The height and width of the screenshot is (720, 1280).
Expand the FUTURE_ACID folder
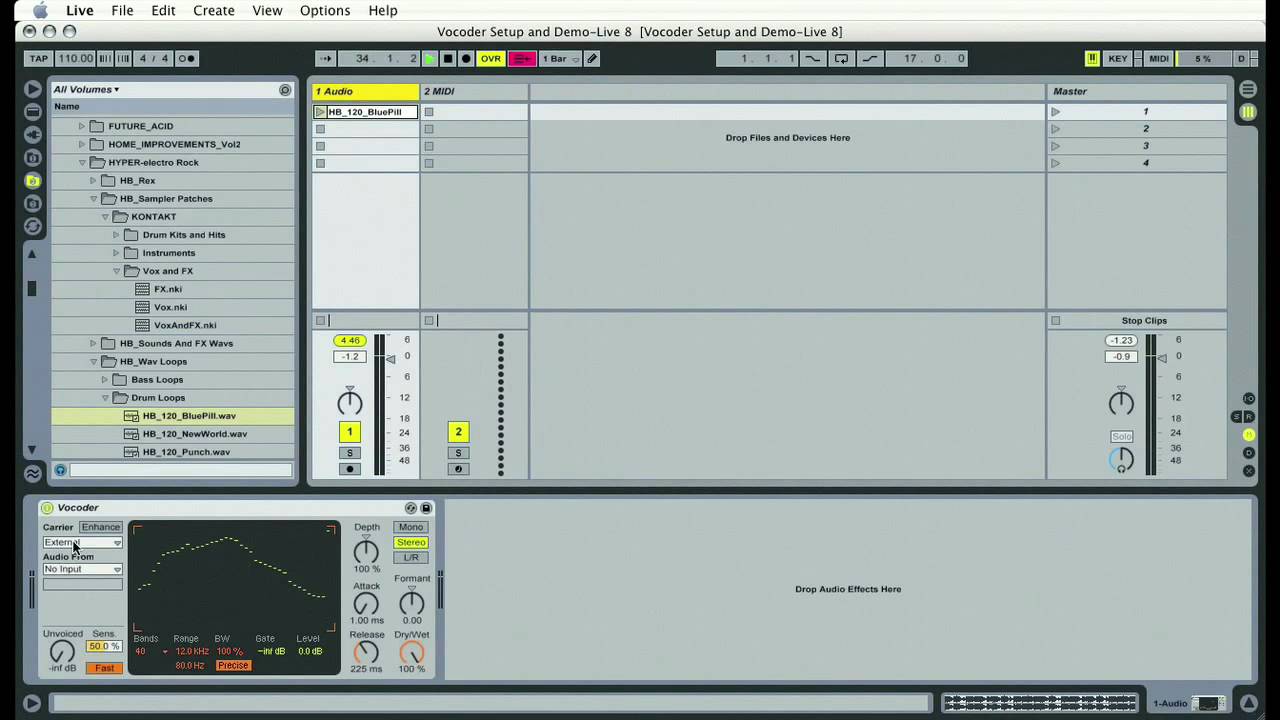[x=82, y=126]
